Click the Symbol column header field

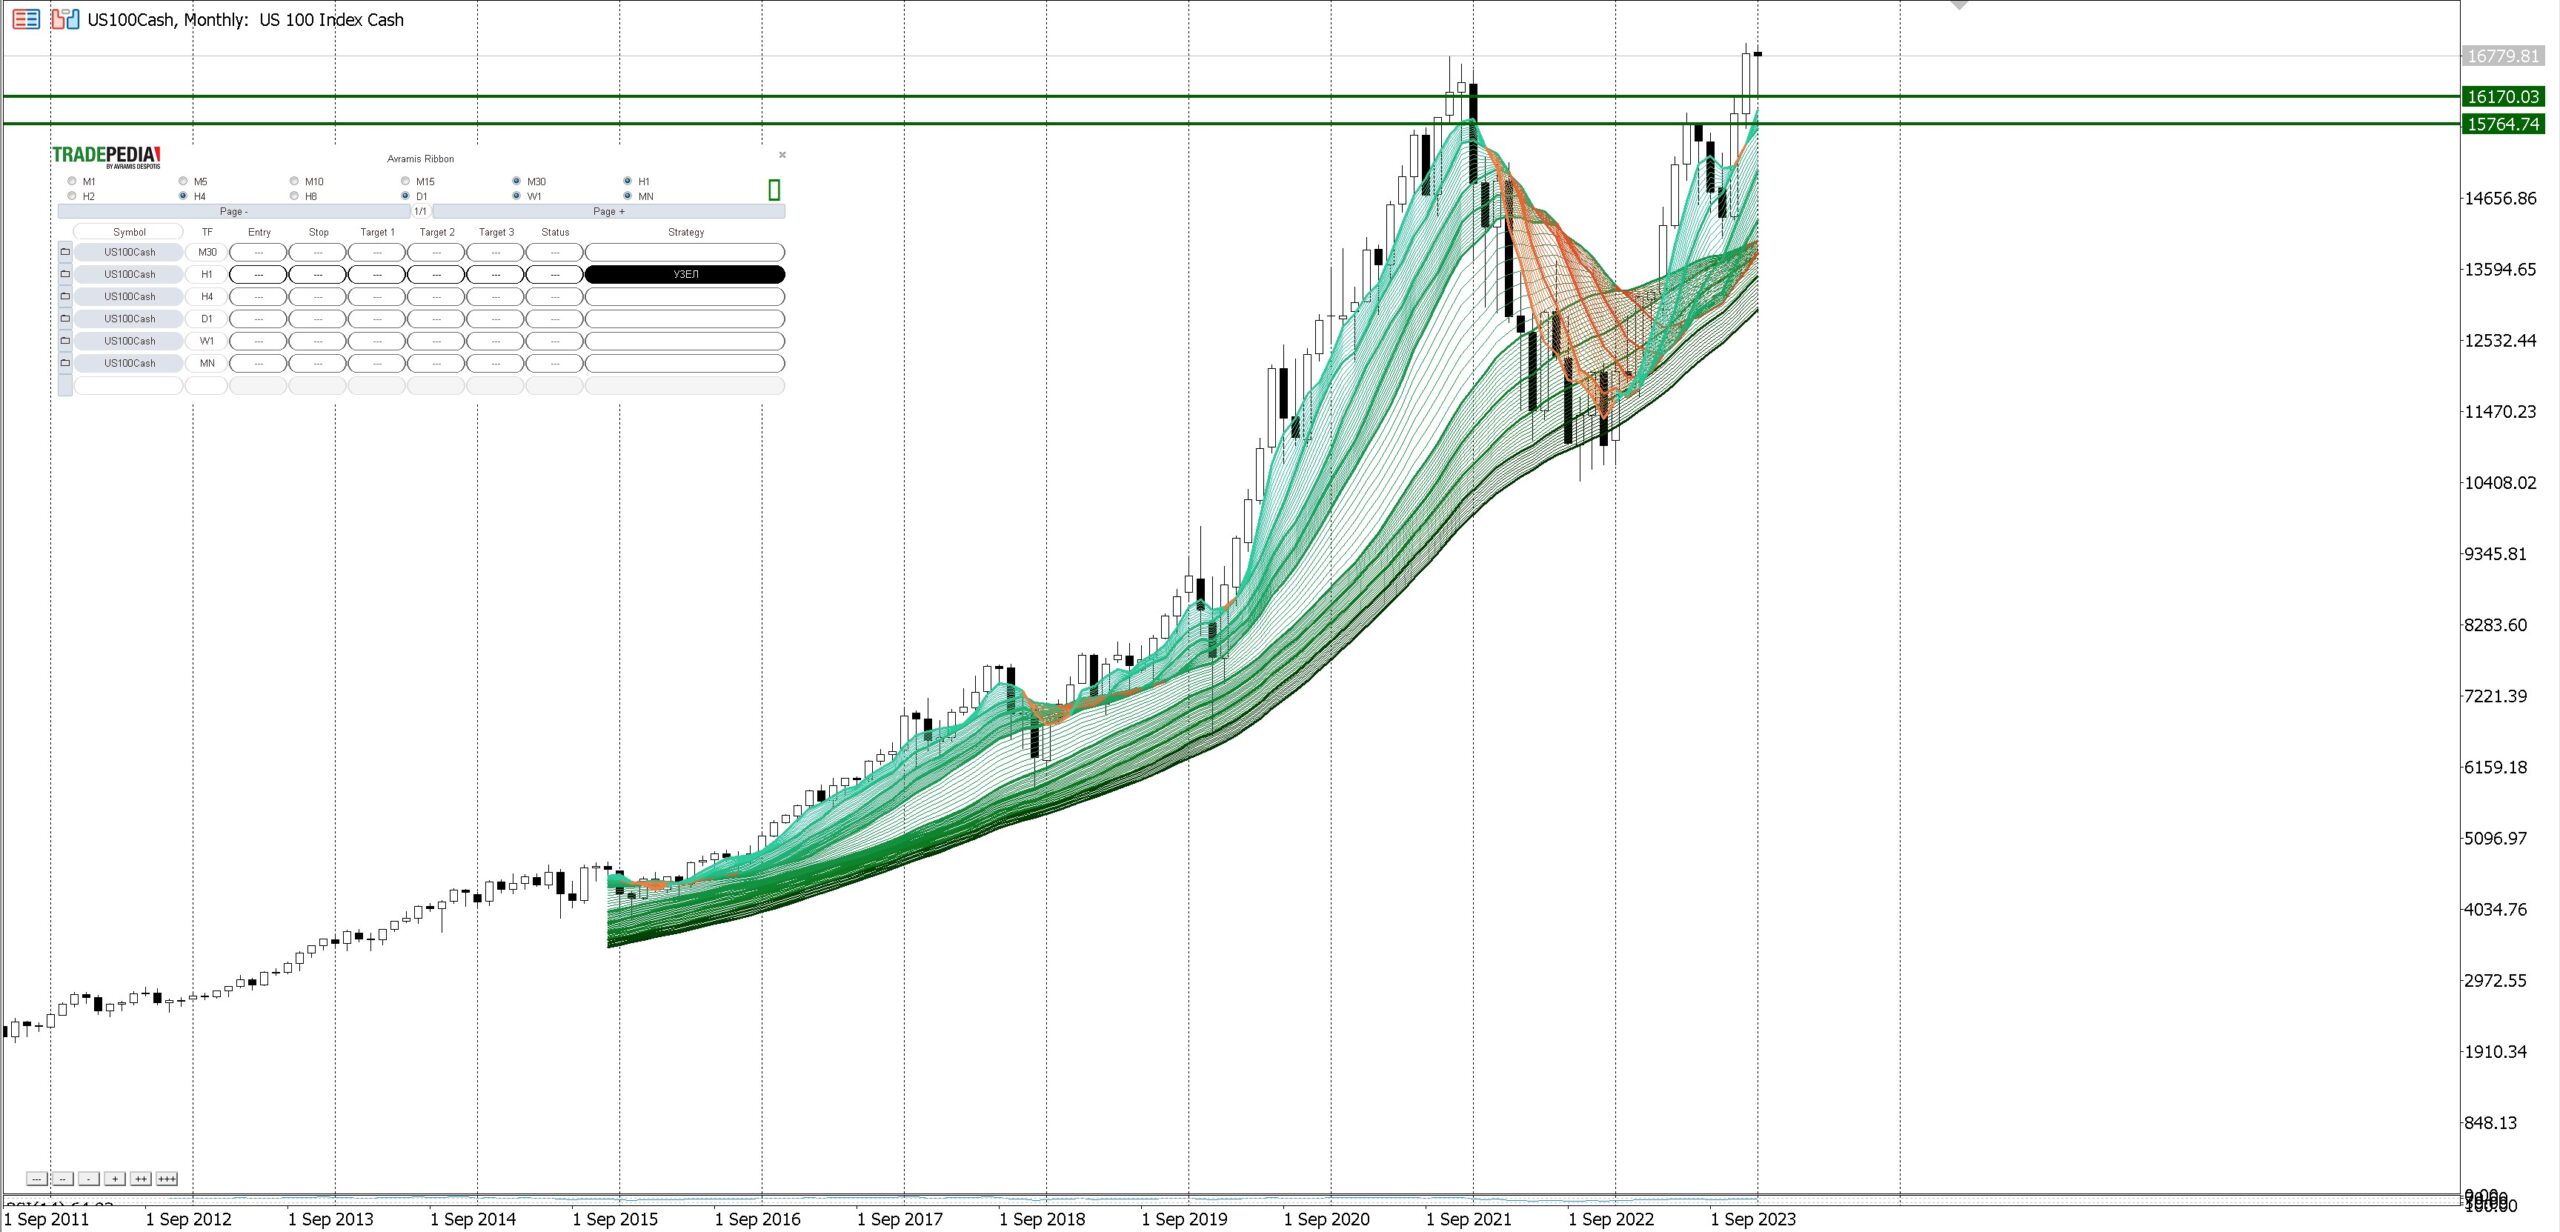pyautogui.click(x=129, y=232)
